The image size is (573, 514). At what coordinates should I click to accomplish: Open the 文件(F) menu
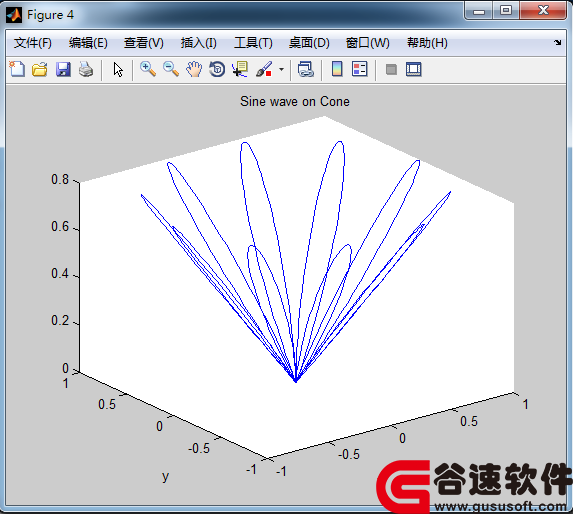33,43
